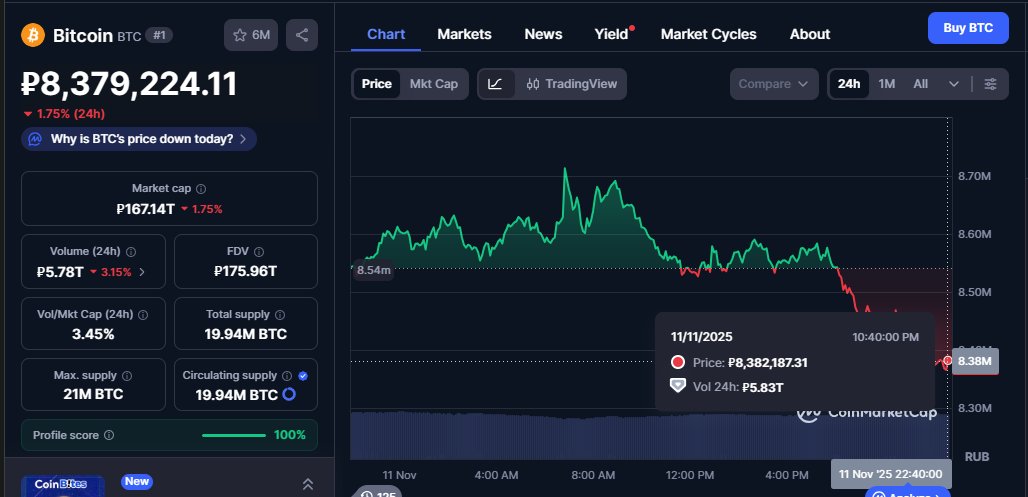1028x497 pixels.
Task: Click the ₽175.96T FDV value
Action: (x=246, y=271)
